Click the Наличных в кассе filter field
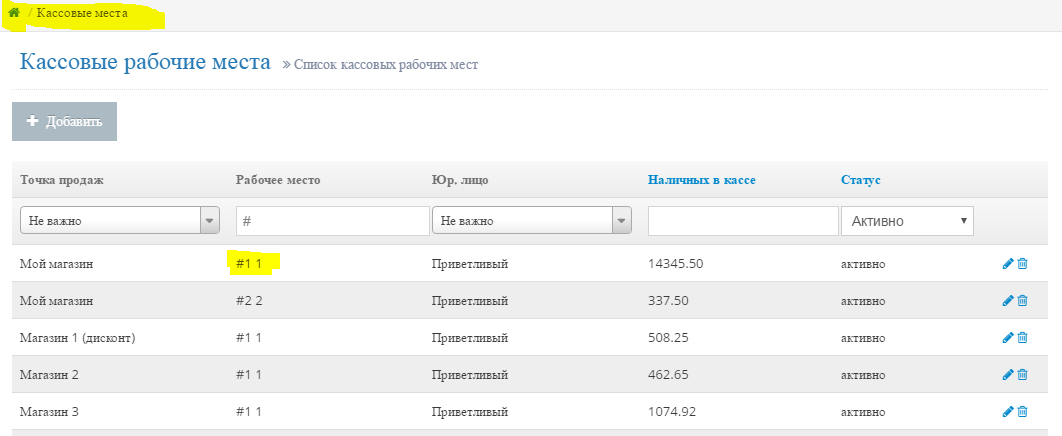 [x=743, y=221]
